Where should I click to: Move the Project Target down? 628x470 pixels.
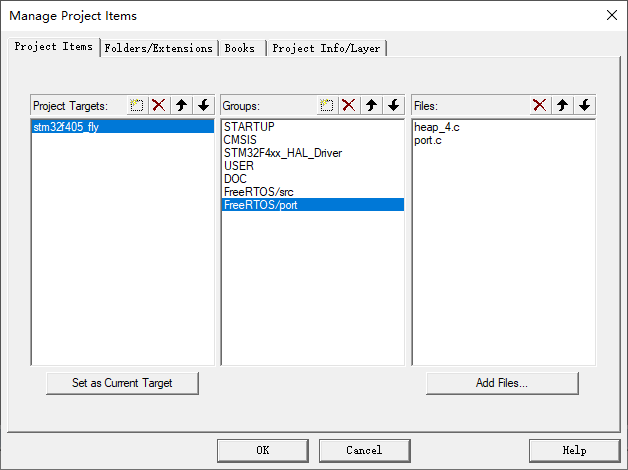pos(204,106)
